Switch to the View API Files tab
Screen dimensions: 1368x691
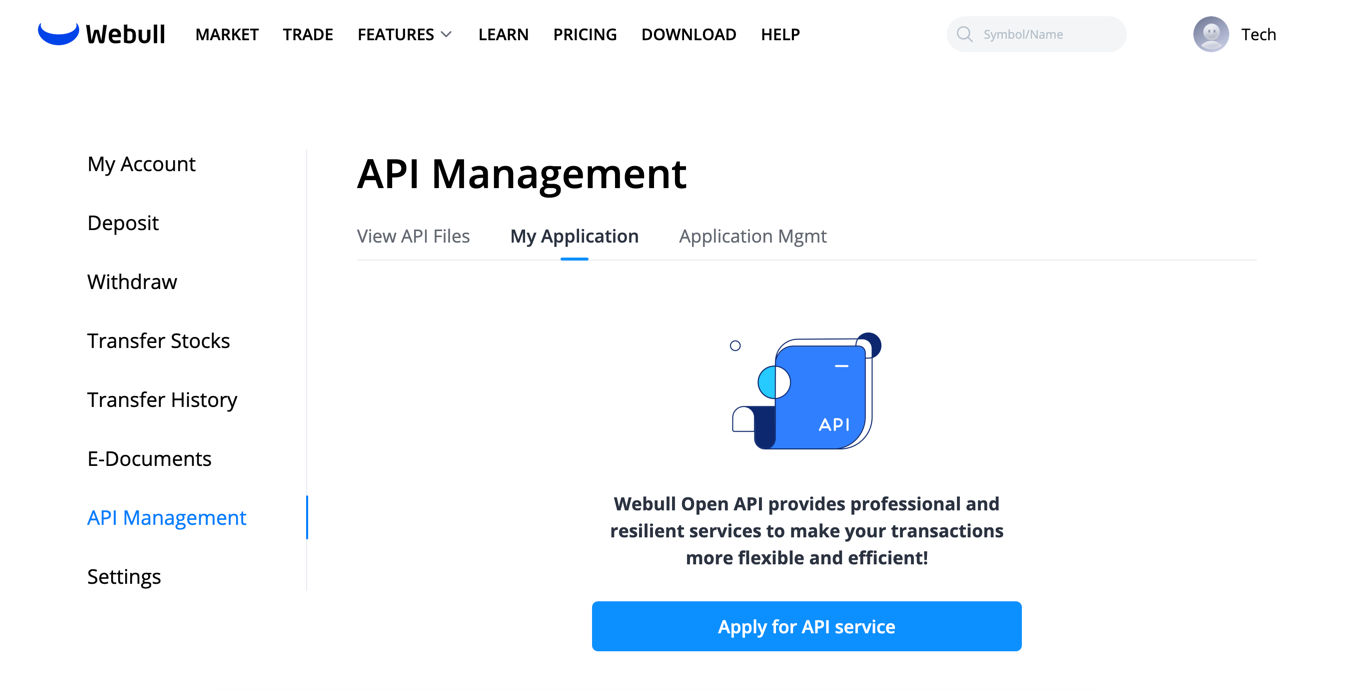pos(413,236)
